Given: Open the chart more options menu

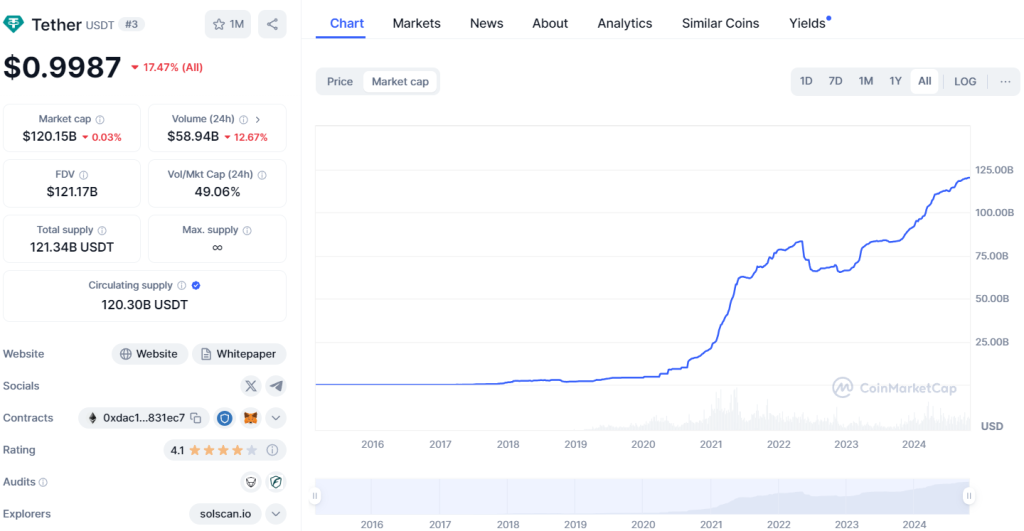Looking at the screenshot, I should click(1005, 82).
